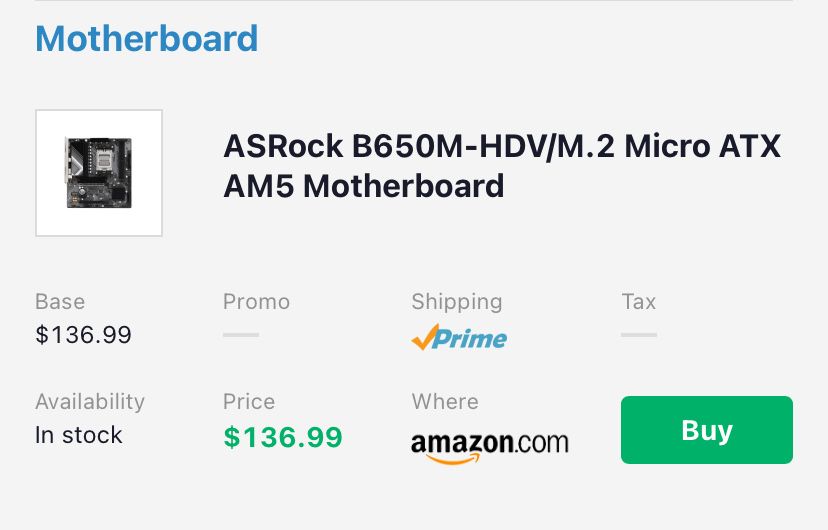Click the Base column label

(60, 302)
